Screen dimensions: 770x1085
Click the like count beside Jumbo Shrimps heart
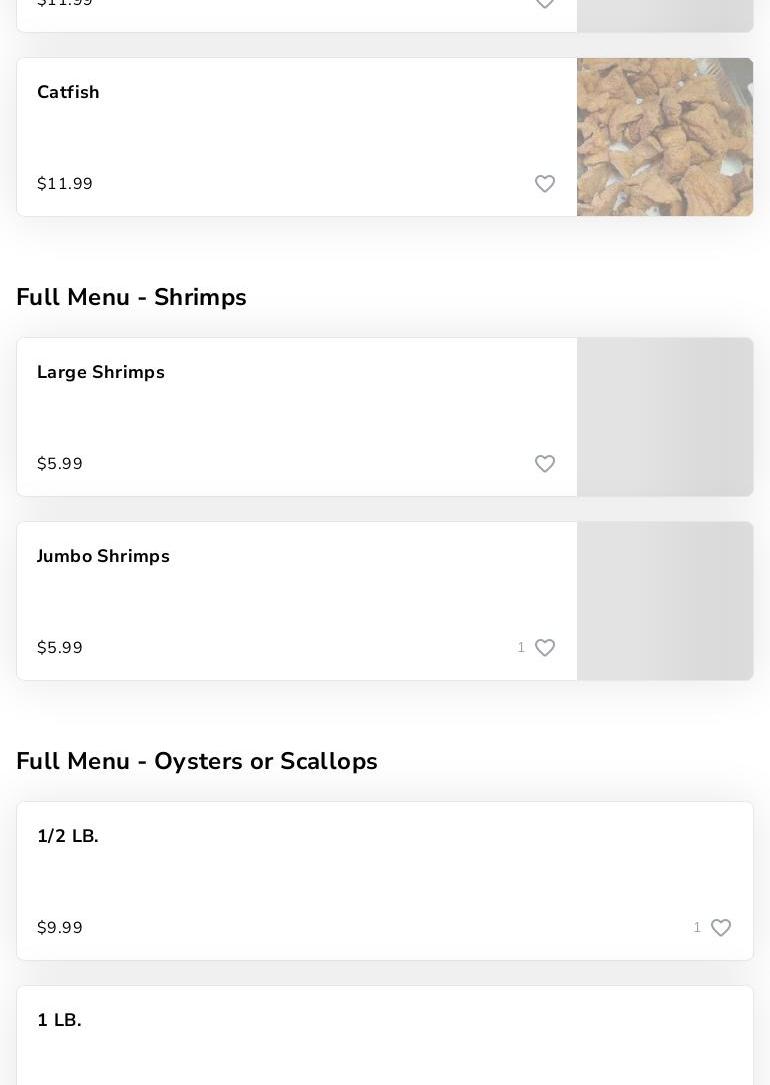tap(521, 648)
